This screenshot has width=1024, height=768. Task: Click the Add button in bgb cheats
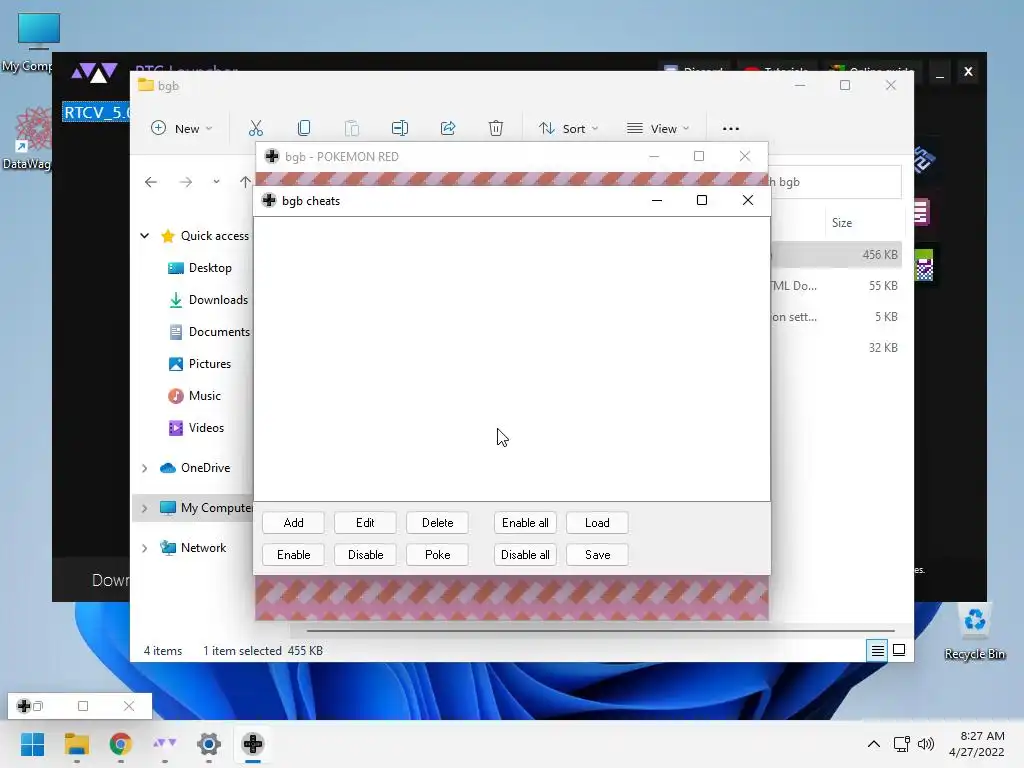(x=293, y=522)
